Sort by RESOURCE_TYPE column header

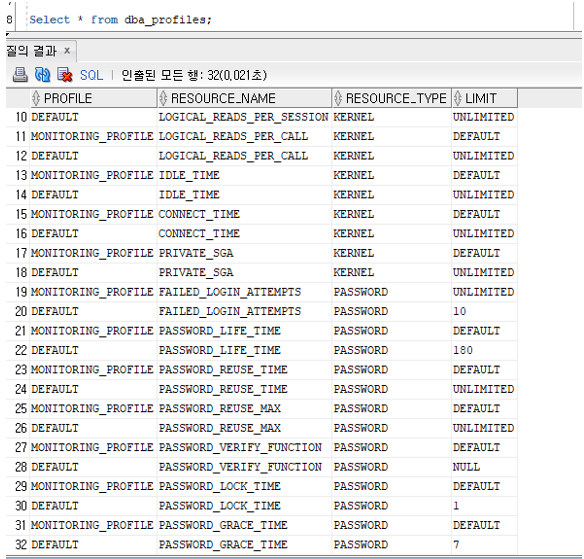[x=391, y=98]
